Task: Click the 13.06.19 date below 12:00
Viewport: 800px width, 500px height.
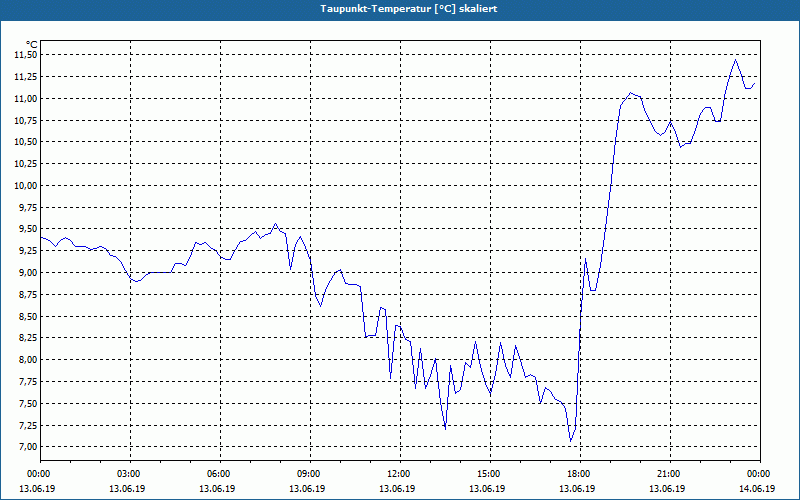Action: tap(397, 488)
